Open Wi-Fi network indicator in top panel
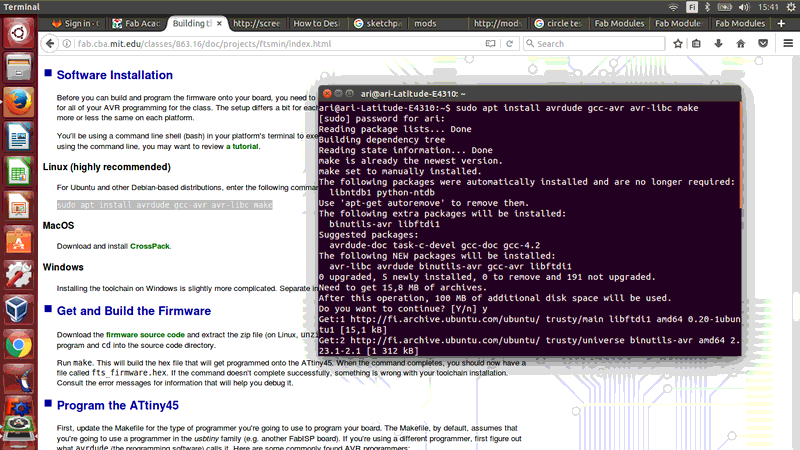Viewport: 800px width, 450px height. click(x=673, y=7)
